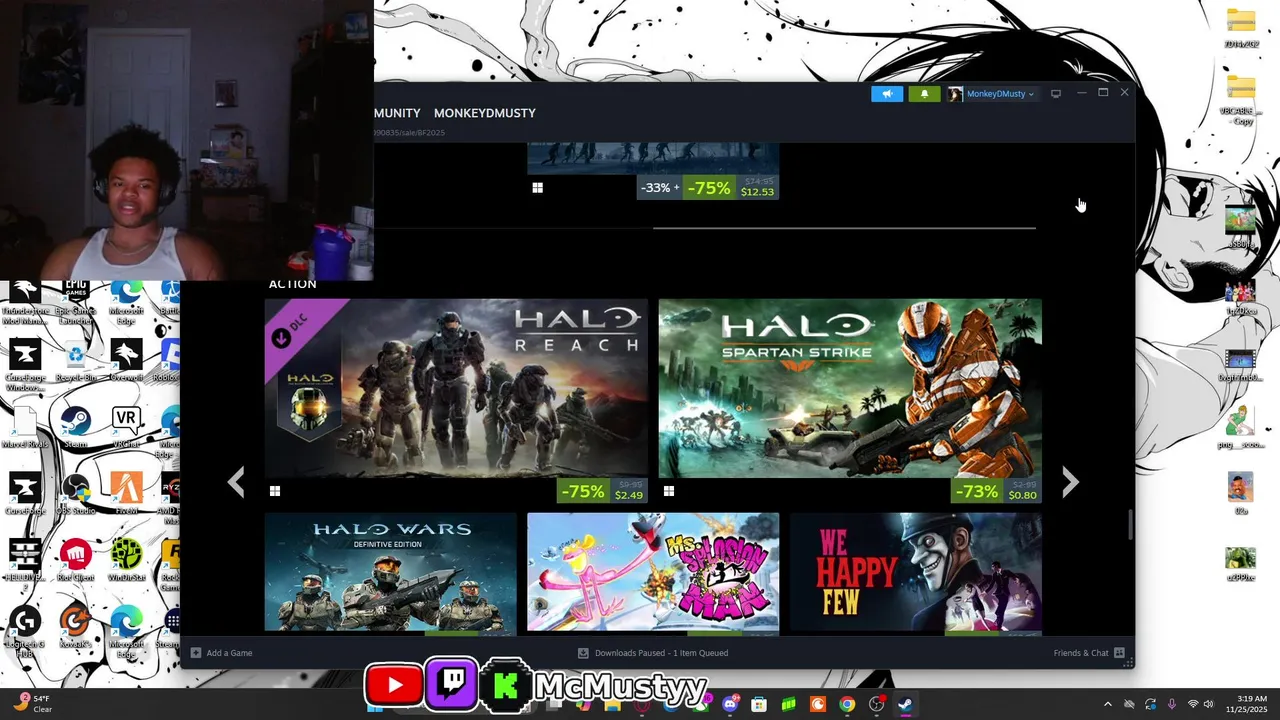Screen dimensions: 1280x720
Task: Open Discord from the taskbar
Action: pyautogui.click(x=731, y=704)
